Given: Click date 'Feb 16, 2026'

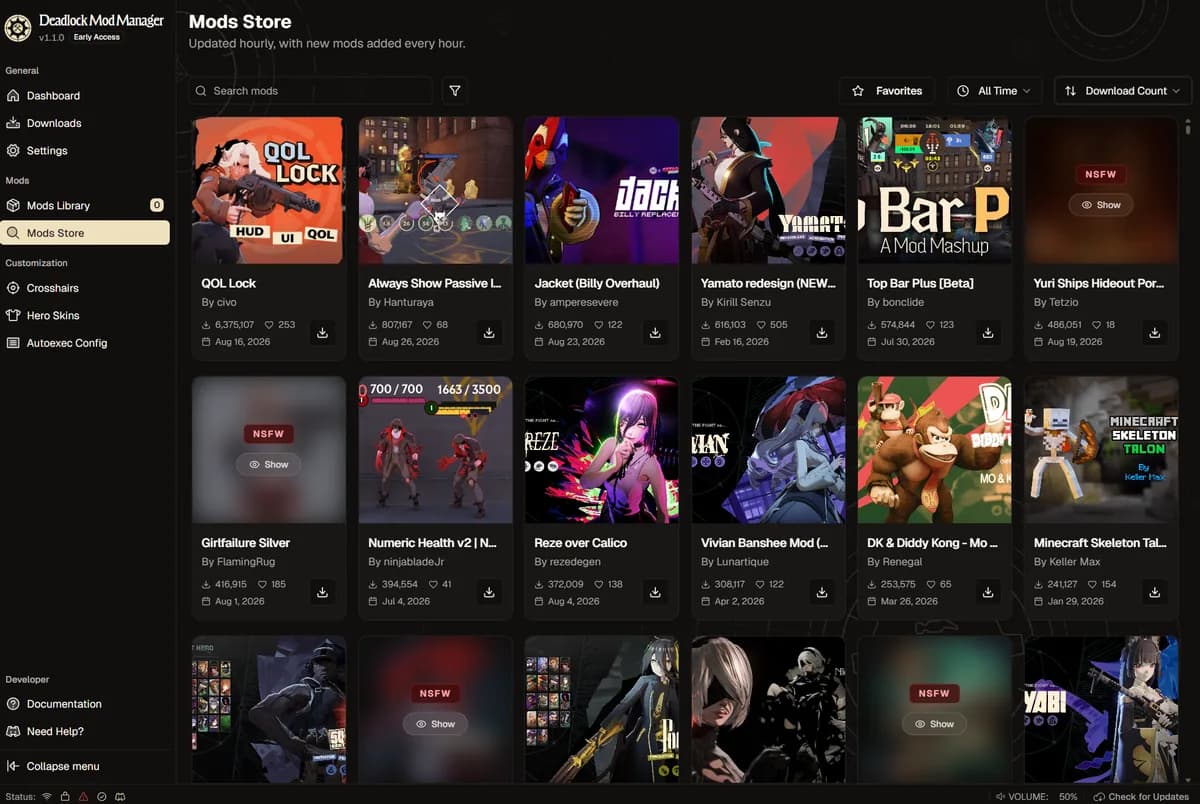Looking at the screenshot, I should pos(742,342).
